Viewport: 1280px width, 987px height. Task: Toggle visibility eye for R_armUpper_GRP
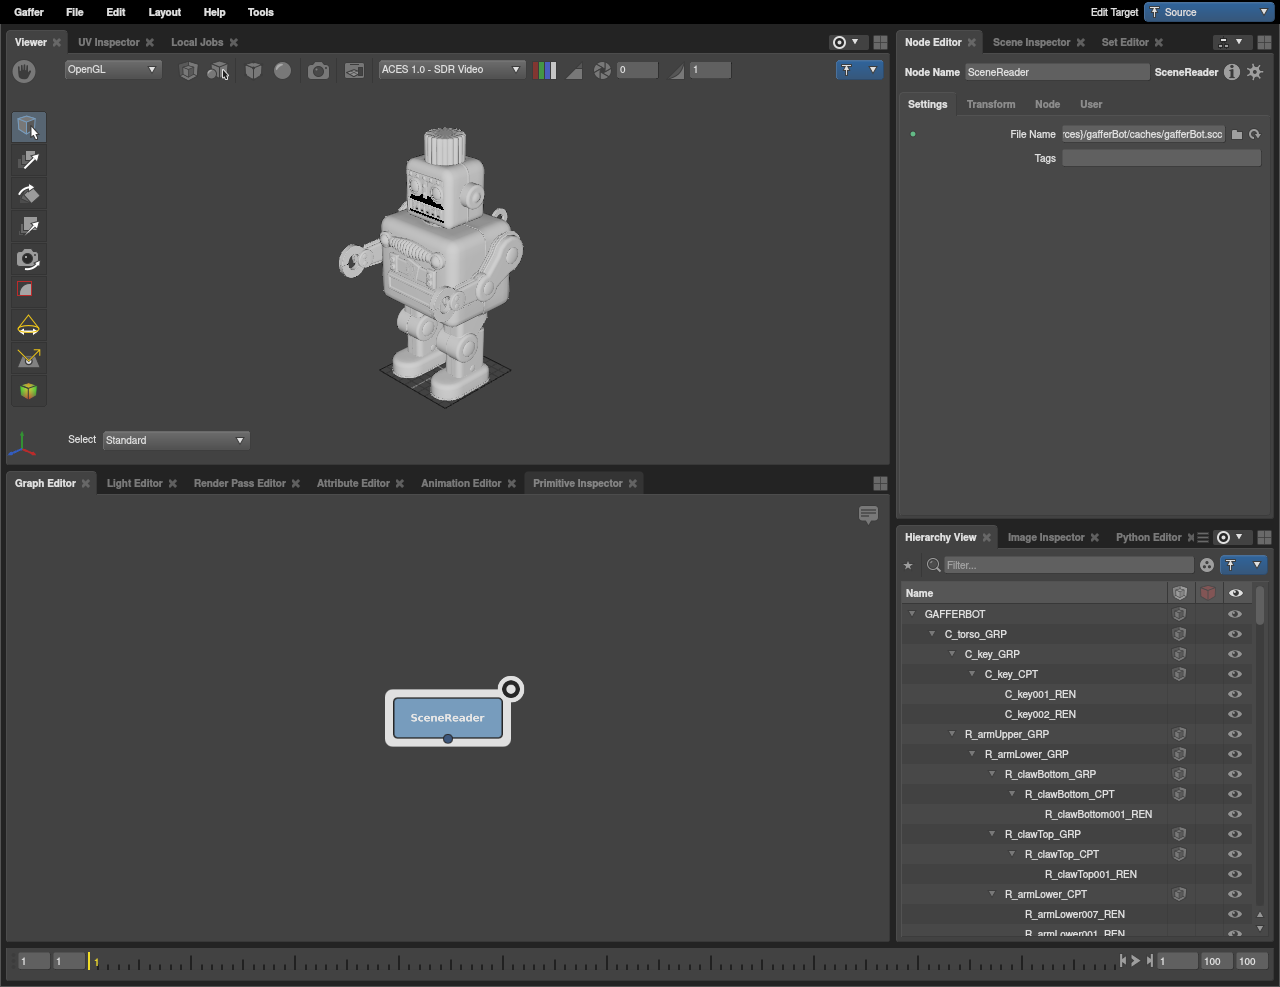1235,734
